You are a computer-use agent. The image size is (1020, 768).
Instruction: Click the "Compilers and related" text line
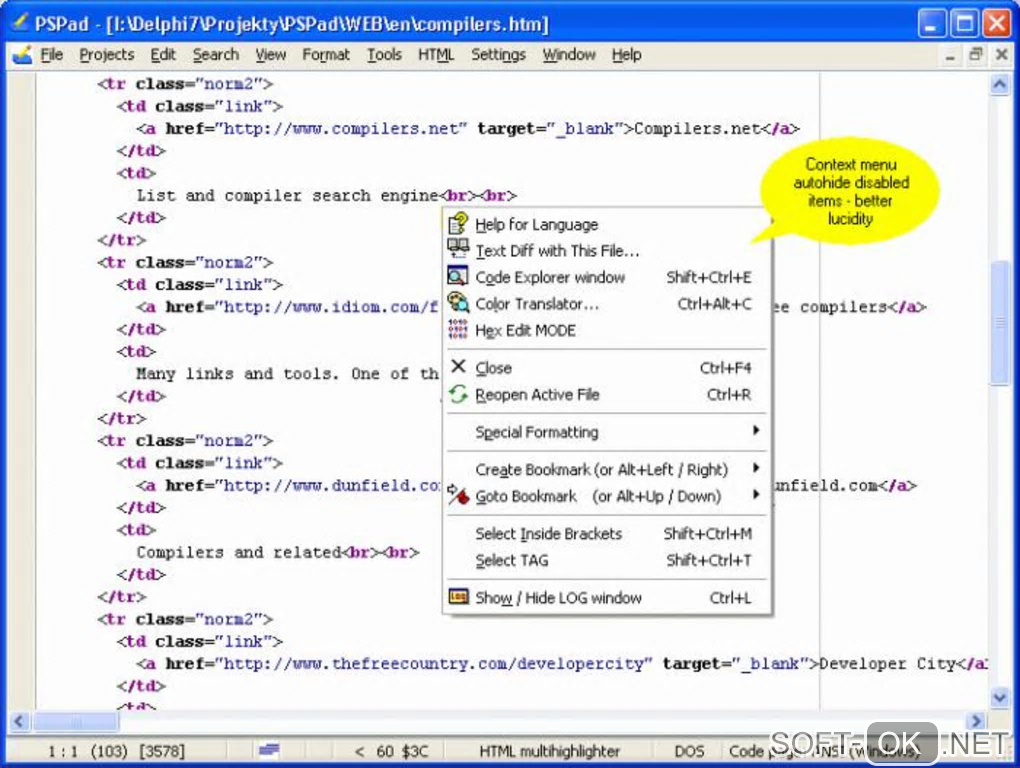click(x=239, y=552)
